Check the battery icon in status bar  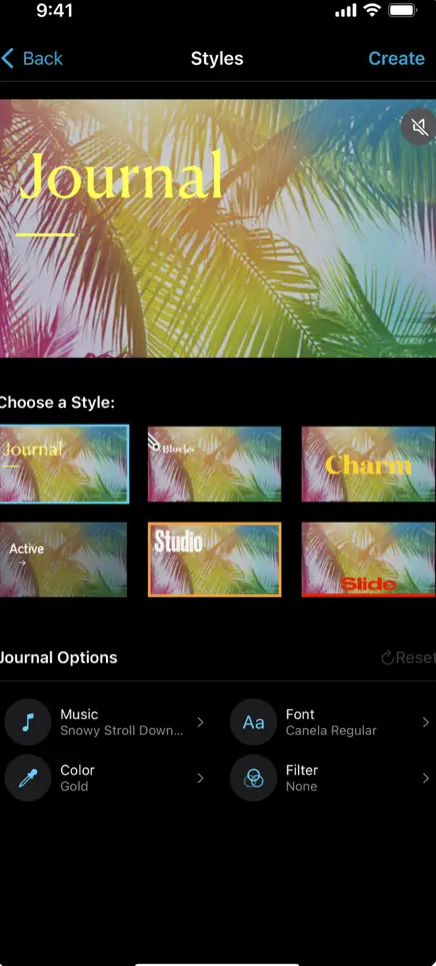pyautogui.click(x=403, y=10)
